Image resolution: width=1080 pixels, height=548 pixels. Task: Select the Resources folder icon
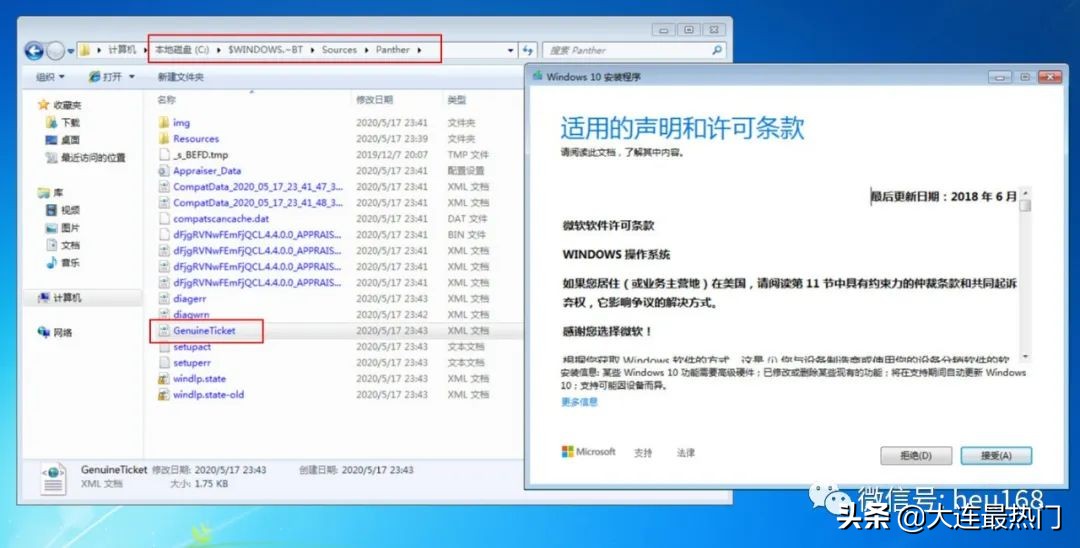[x=164, y=138]
